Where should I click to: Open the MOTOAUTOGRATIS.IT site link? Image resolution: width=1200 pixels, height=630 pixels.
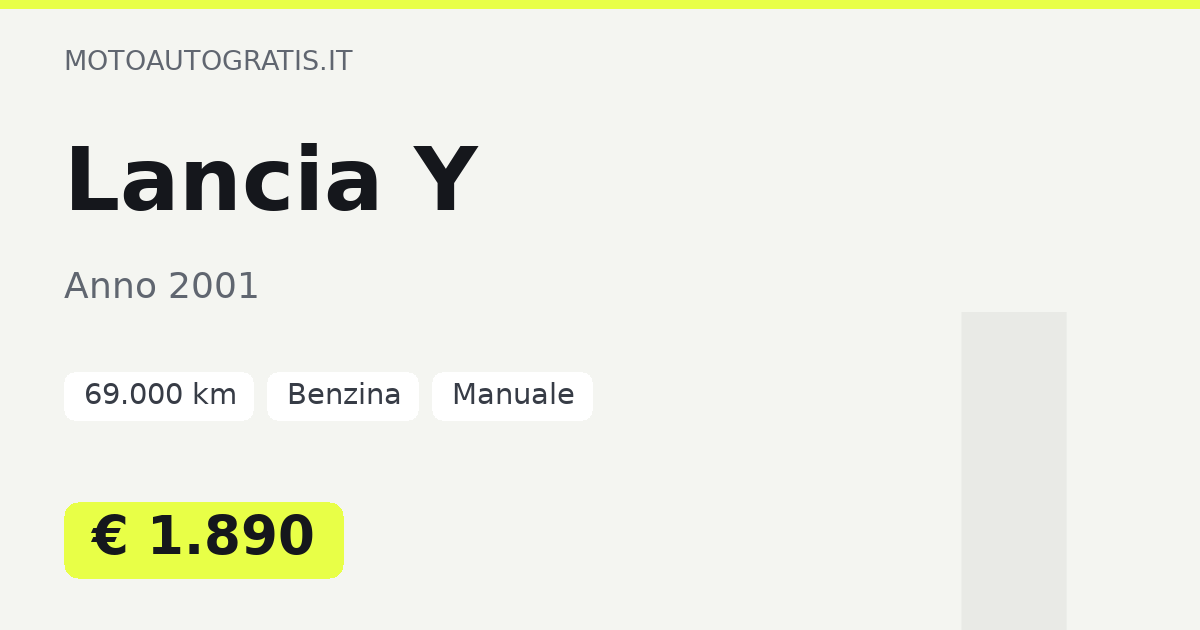point(208,62)
